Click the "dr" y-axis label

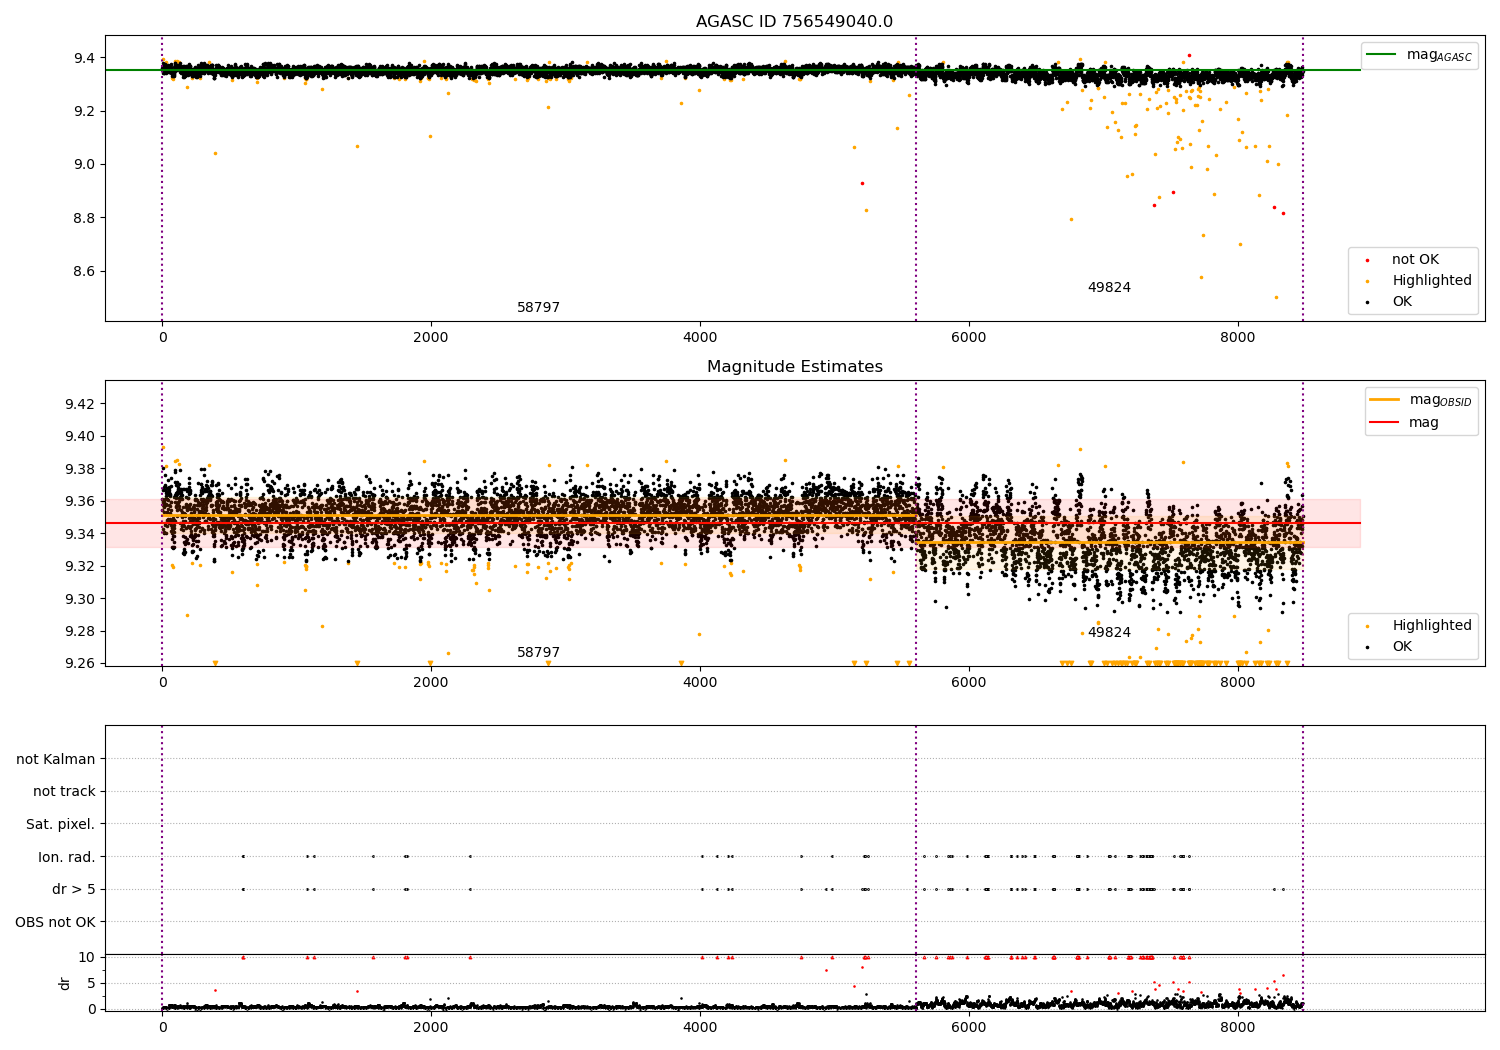65,983
